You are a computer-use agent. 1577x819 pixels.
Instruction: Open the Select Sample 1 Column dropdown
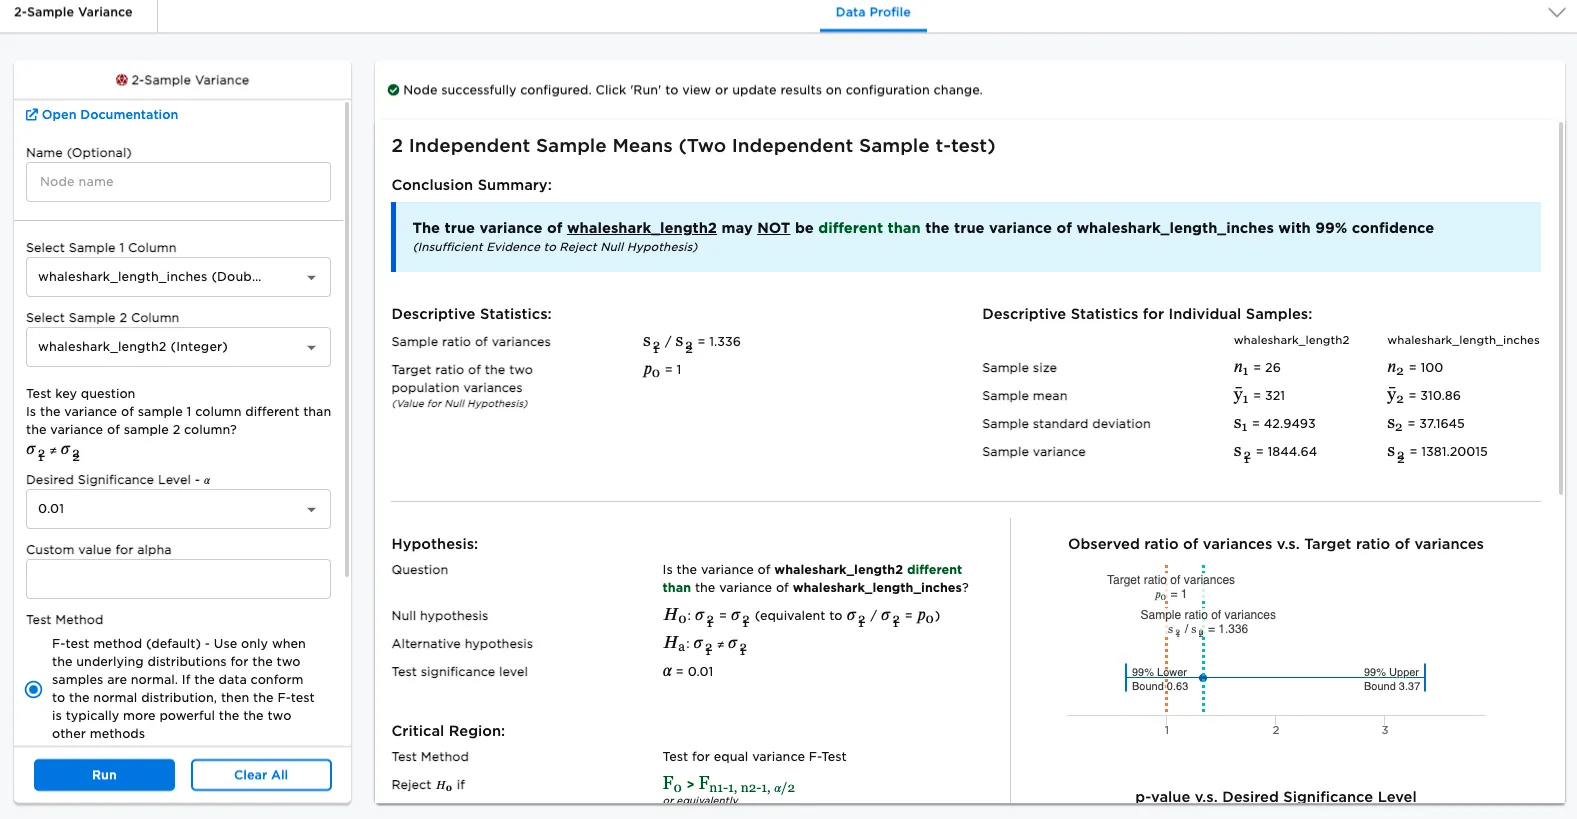click(x=178, y=277)
